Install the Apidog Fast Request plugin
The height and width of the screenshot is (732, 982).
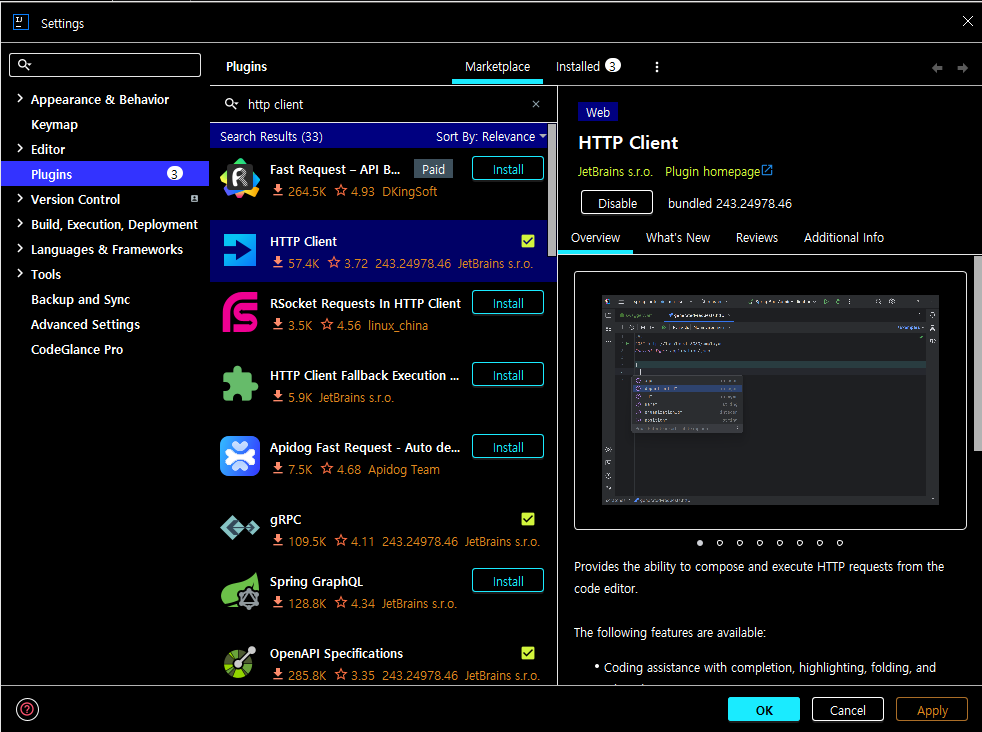coord(508,447)
